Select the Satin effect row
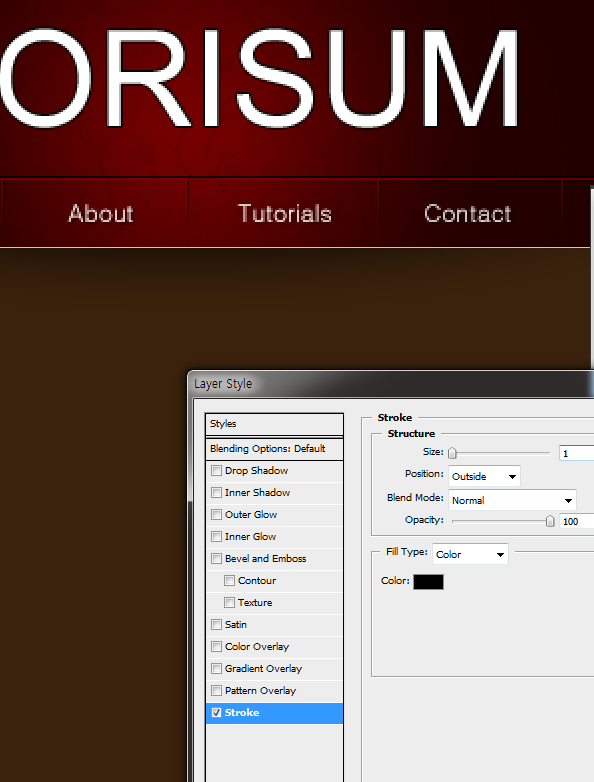Screen dimensions: 594x782 click(274, 624)
